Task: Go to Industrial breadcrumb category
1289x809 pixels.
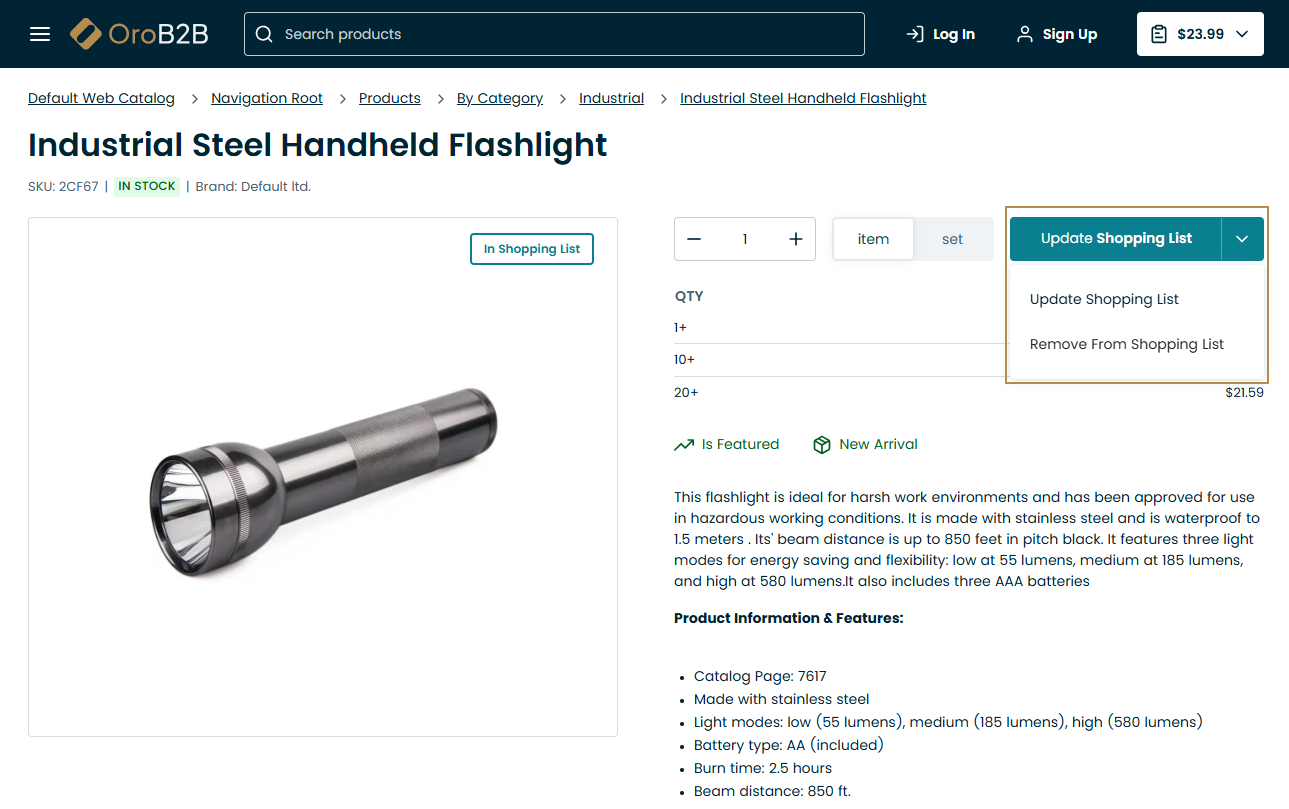Action: (611, 98)
